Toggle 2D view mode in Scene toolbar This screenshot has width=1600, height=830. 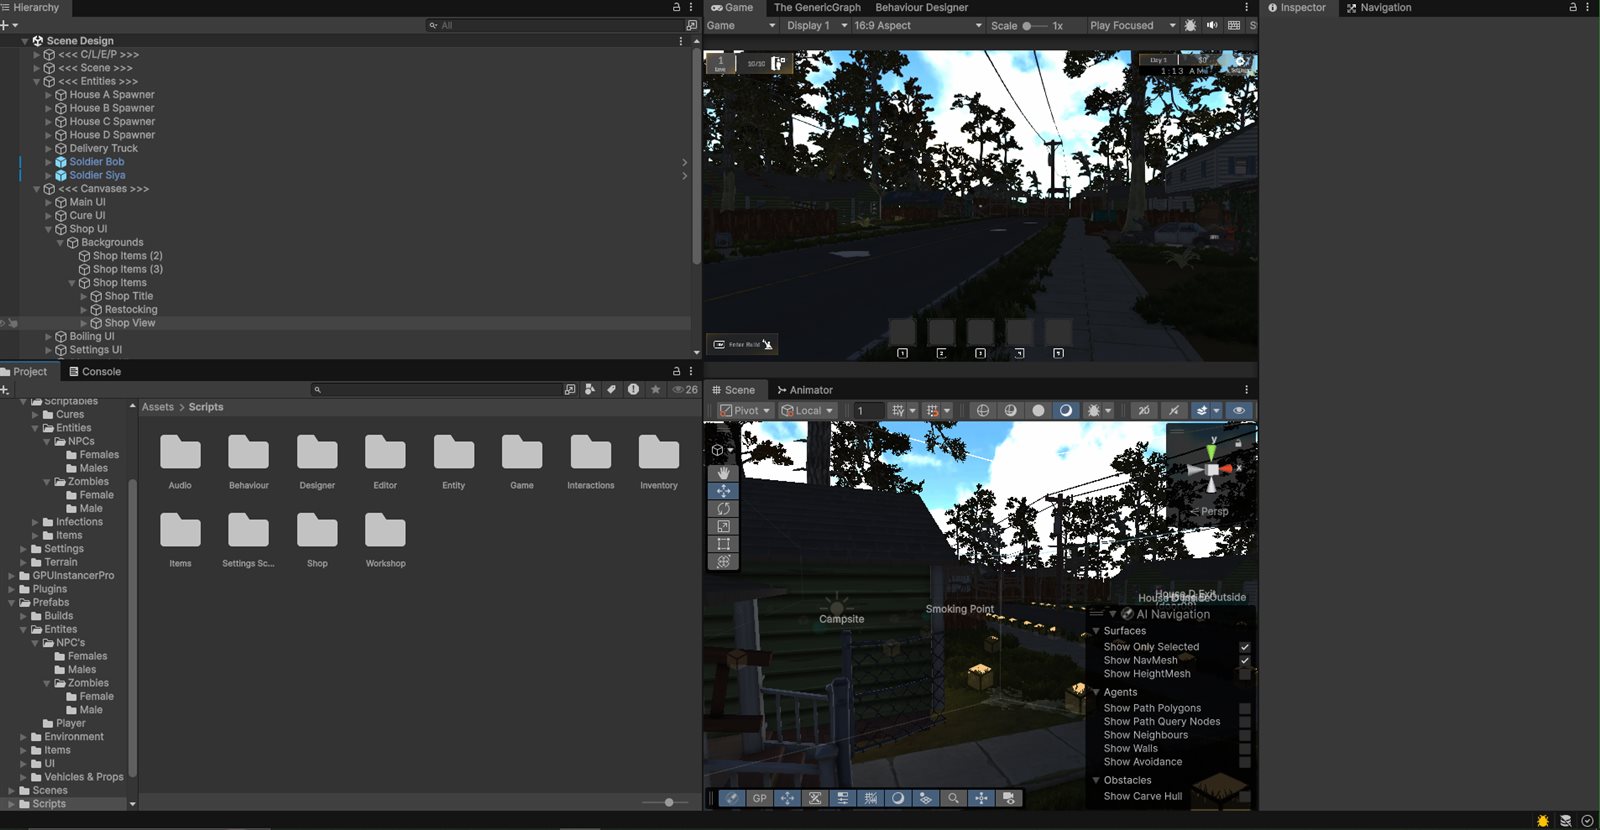tap(1144, 410)
